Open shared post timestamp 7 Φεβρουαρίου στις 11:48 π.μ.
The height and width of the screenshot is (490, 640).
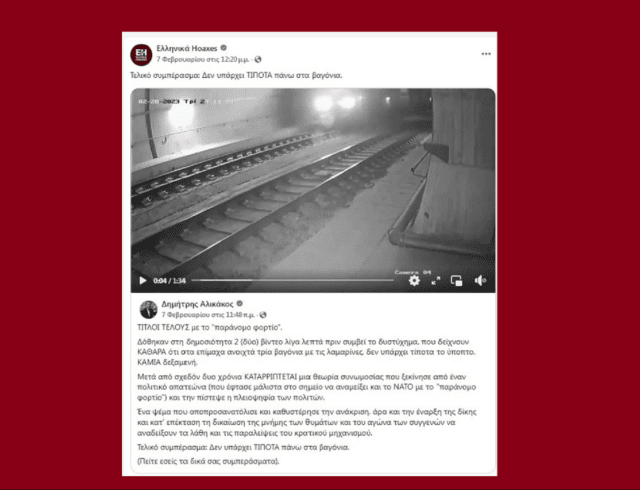208,315
